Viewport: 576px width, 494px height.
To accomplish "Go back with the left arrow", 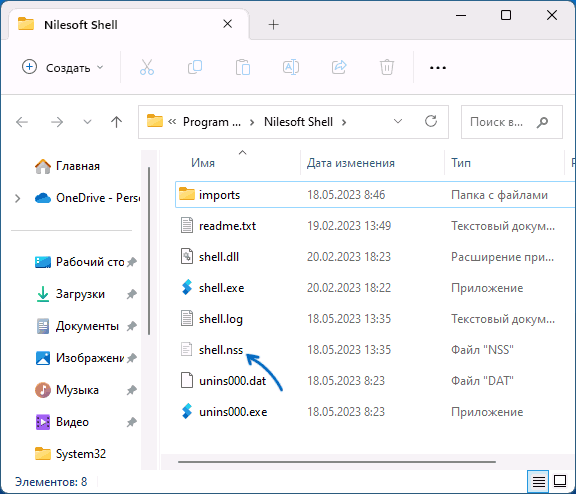I will [x=22, y=122].
